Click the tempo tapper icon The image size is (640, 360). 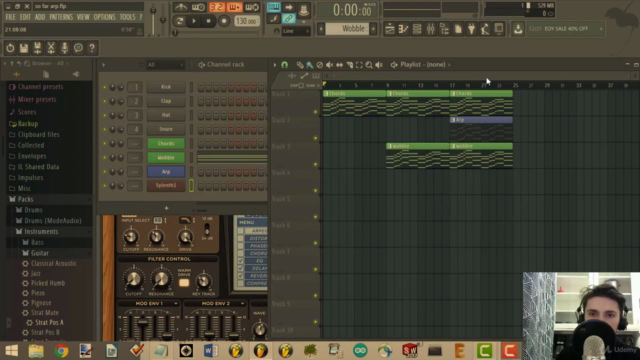pyautogui.click(x=485, y=29)
